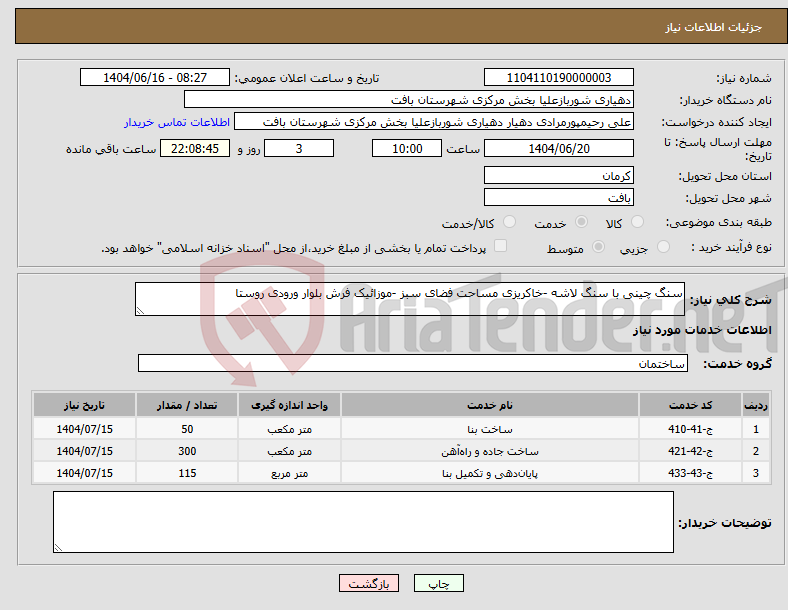Click the service name پایان‌دهی و تکمیل بنا
788x610 pixels.
click(x=489, y=473)
